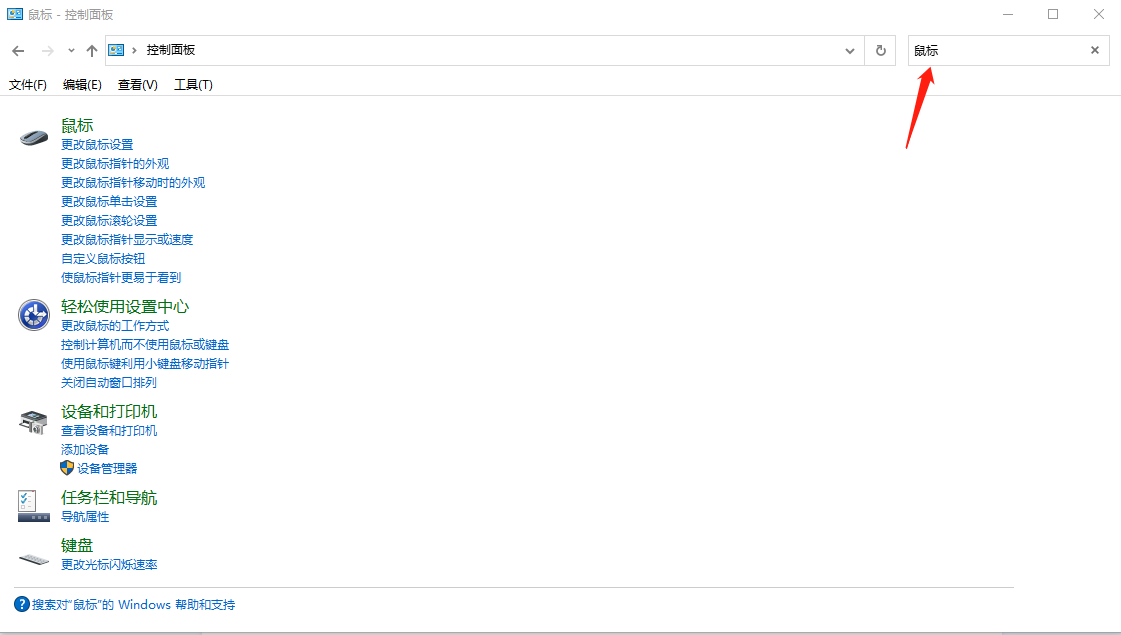Open 自定义鼠标按钮
Screen dimensions: 1121x635
tap(103, 258)
